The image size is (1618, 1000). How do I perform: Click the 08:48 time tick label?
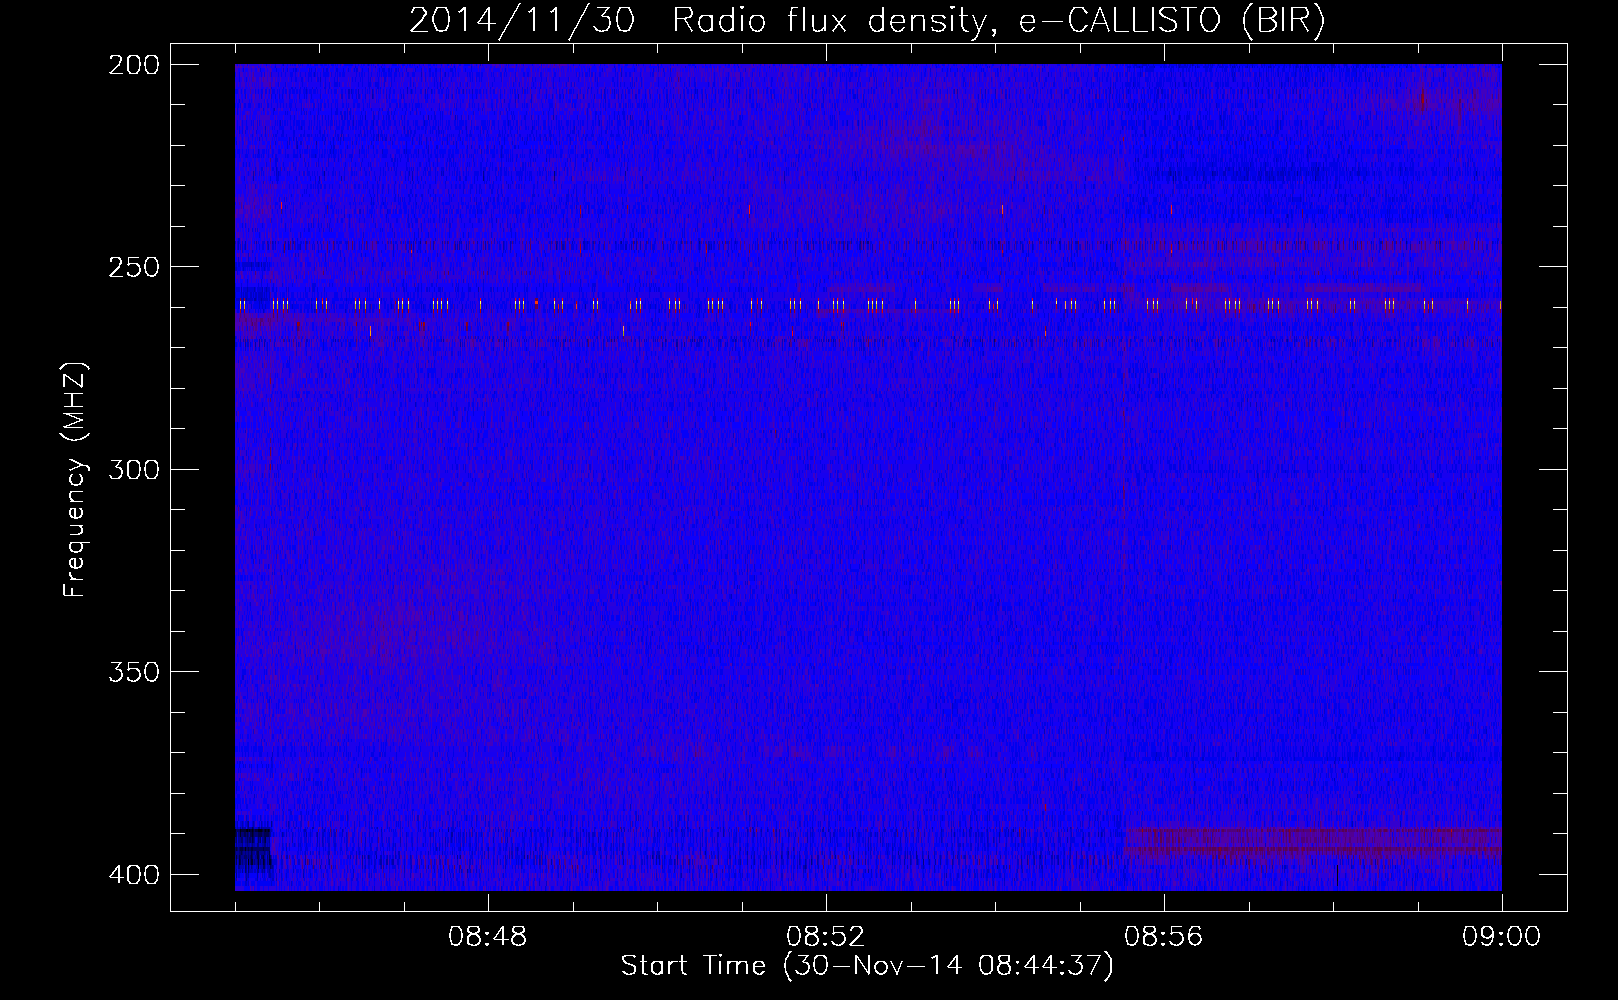[488, 937]
